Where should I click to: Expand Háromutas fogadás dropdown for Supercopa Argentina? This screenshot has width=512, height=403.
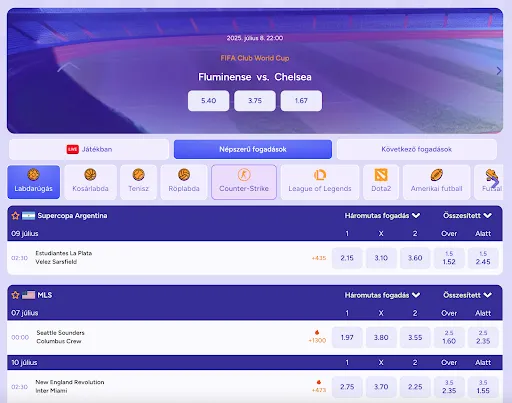coord(382,216)
